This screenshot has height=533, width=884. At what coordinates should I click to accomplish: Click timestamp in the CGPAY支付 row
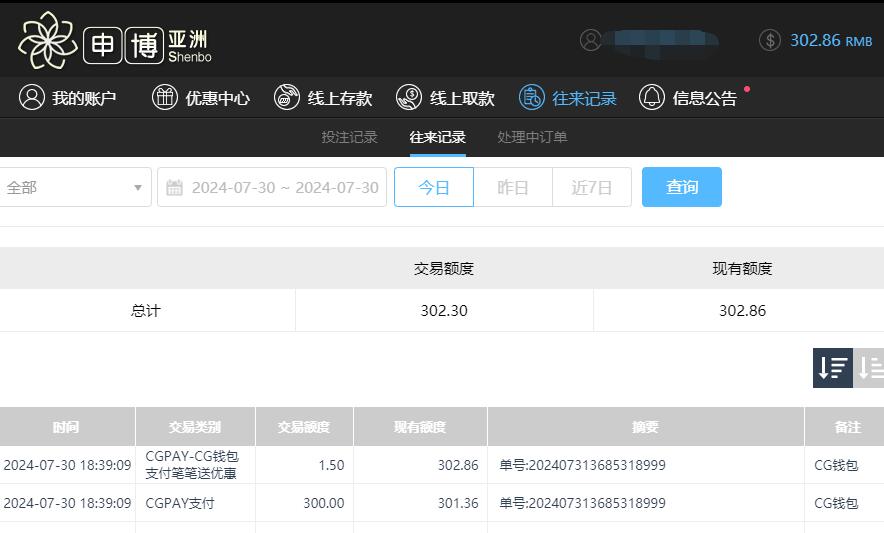[x=67, y=503]
